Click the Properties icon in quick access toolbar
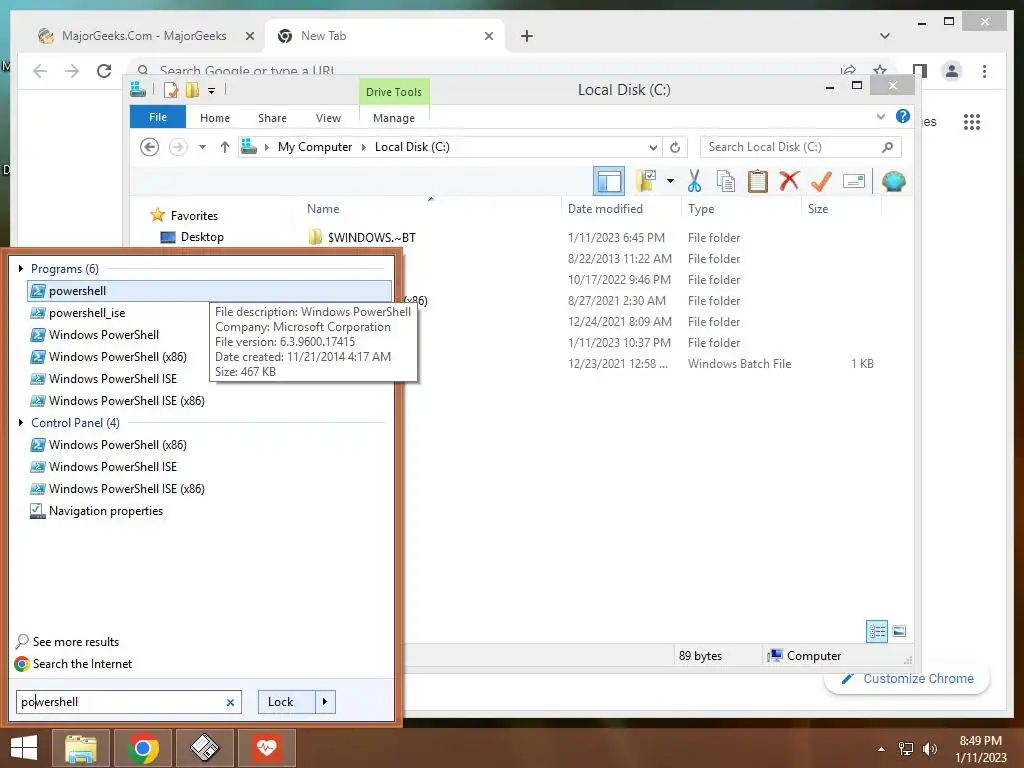The width and height of the screenshot is (1024, 768). pyautogui.click(x=170, y=90)
